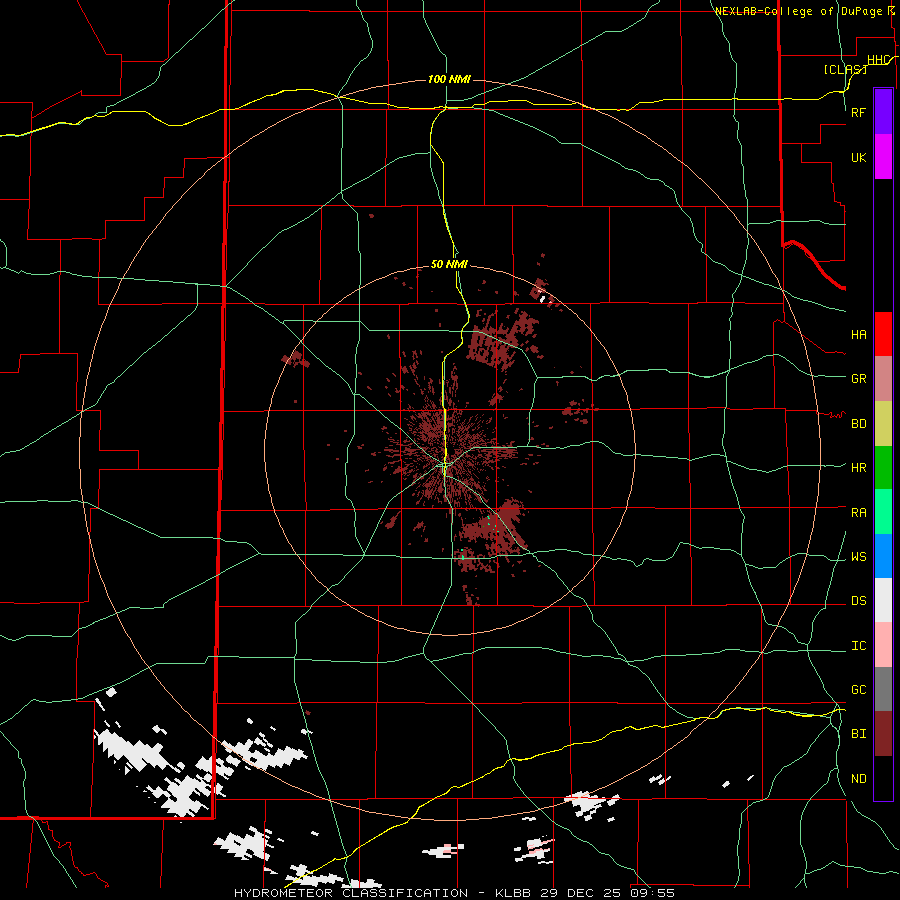The height and width of the screenshot is (900, 900).
Task: Click the ND black legend swatch
Action: (883, 778)
